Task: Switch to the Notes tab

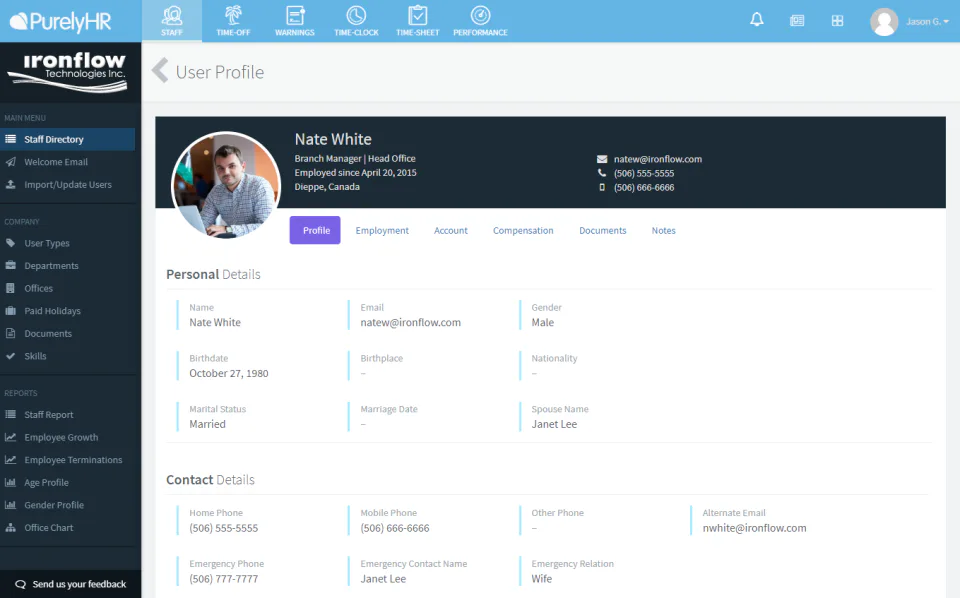Action: 664,230
